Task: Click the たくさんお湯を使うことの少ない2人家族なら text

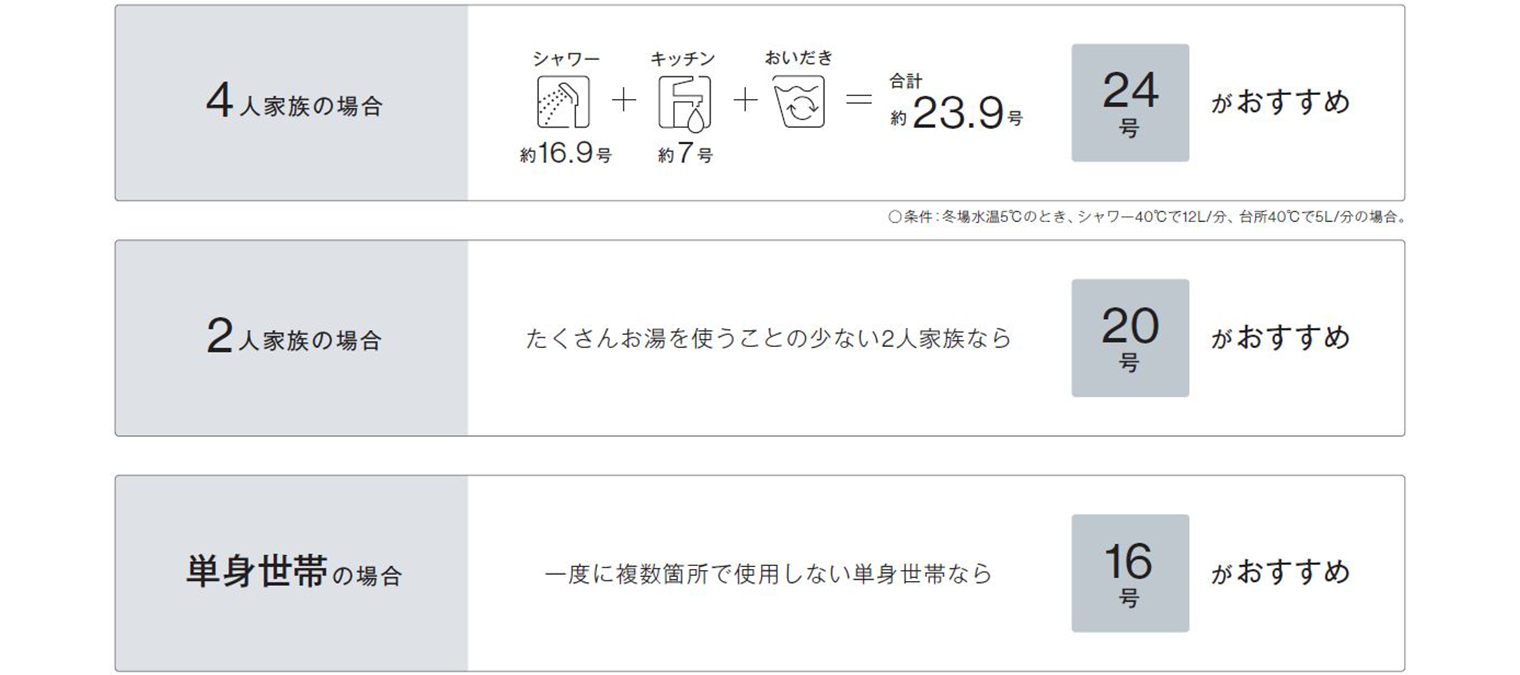Action: click(768, 339)
